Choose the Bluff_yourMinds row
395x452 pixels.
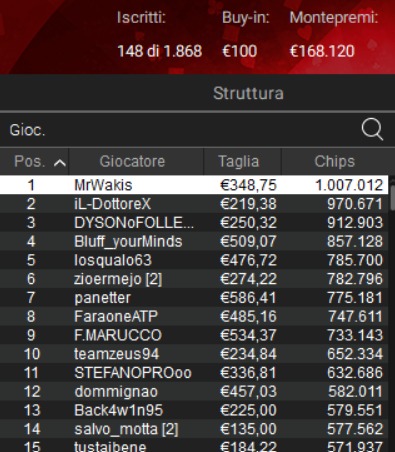pos(194,241)
